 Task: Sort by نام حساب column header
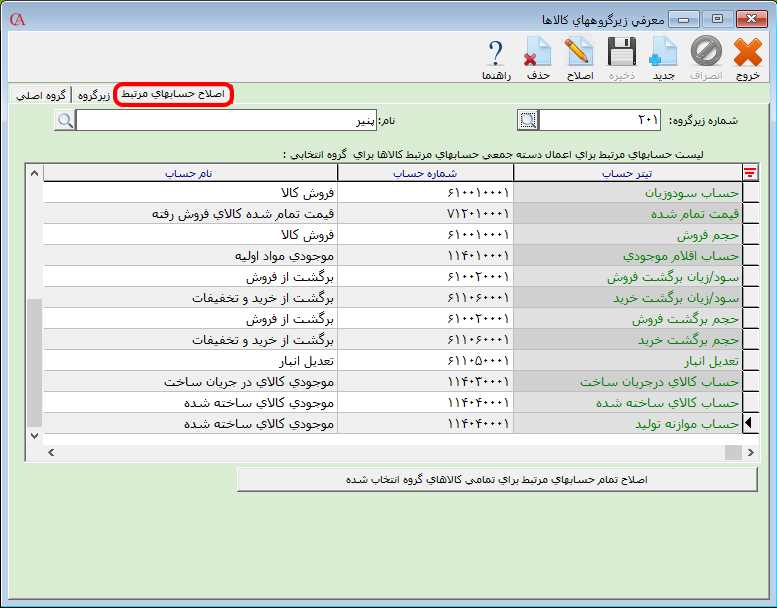pos(190,173)
